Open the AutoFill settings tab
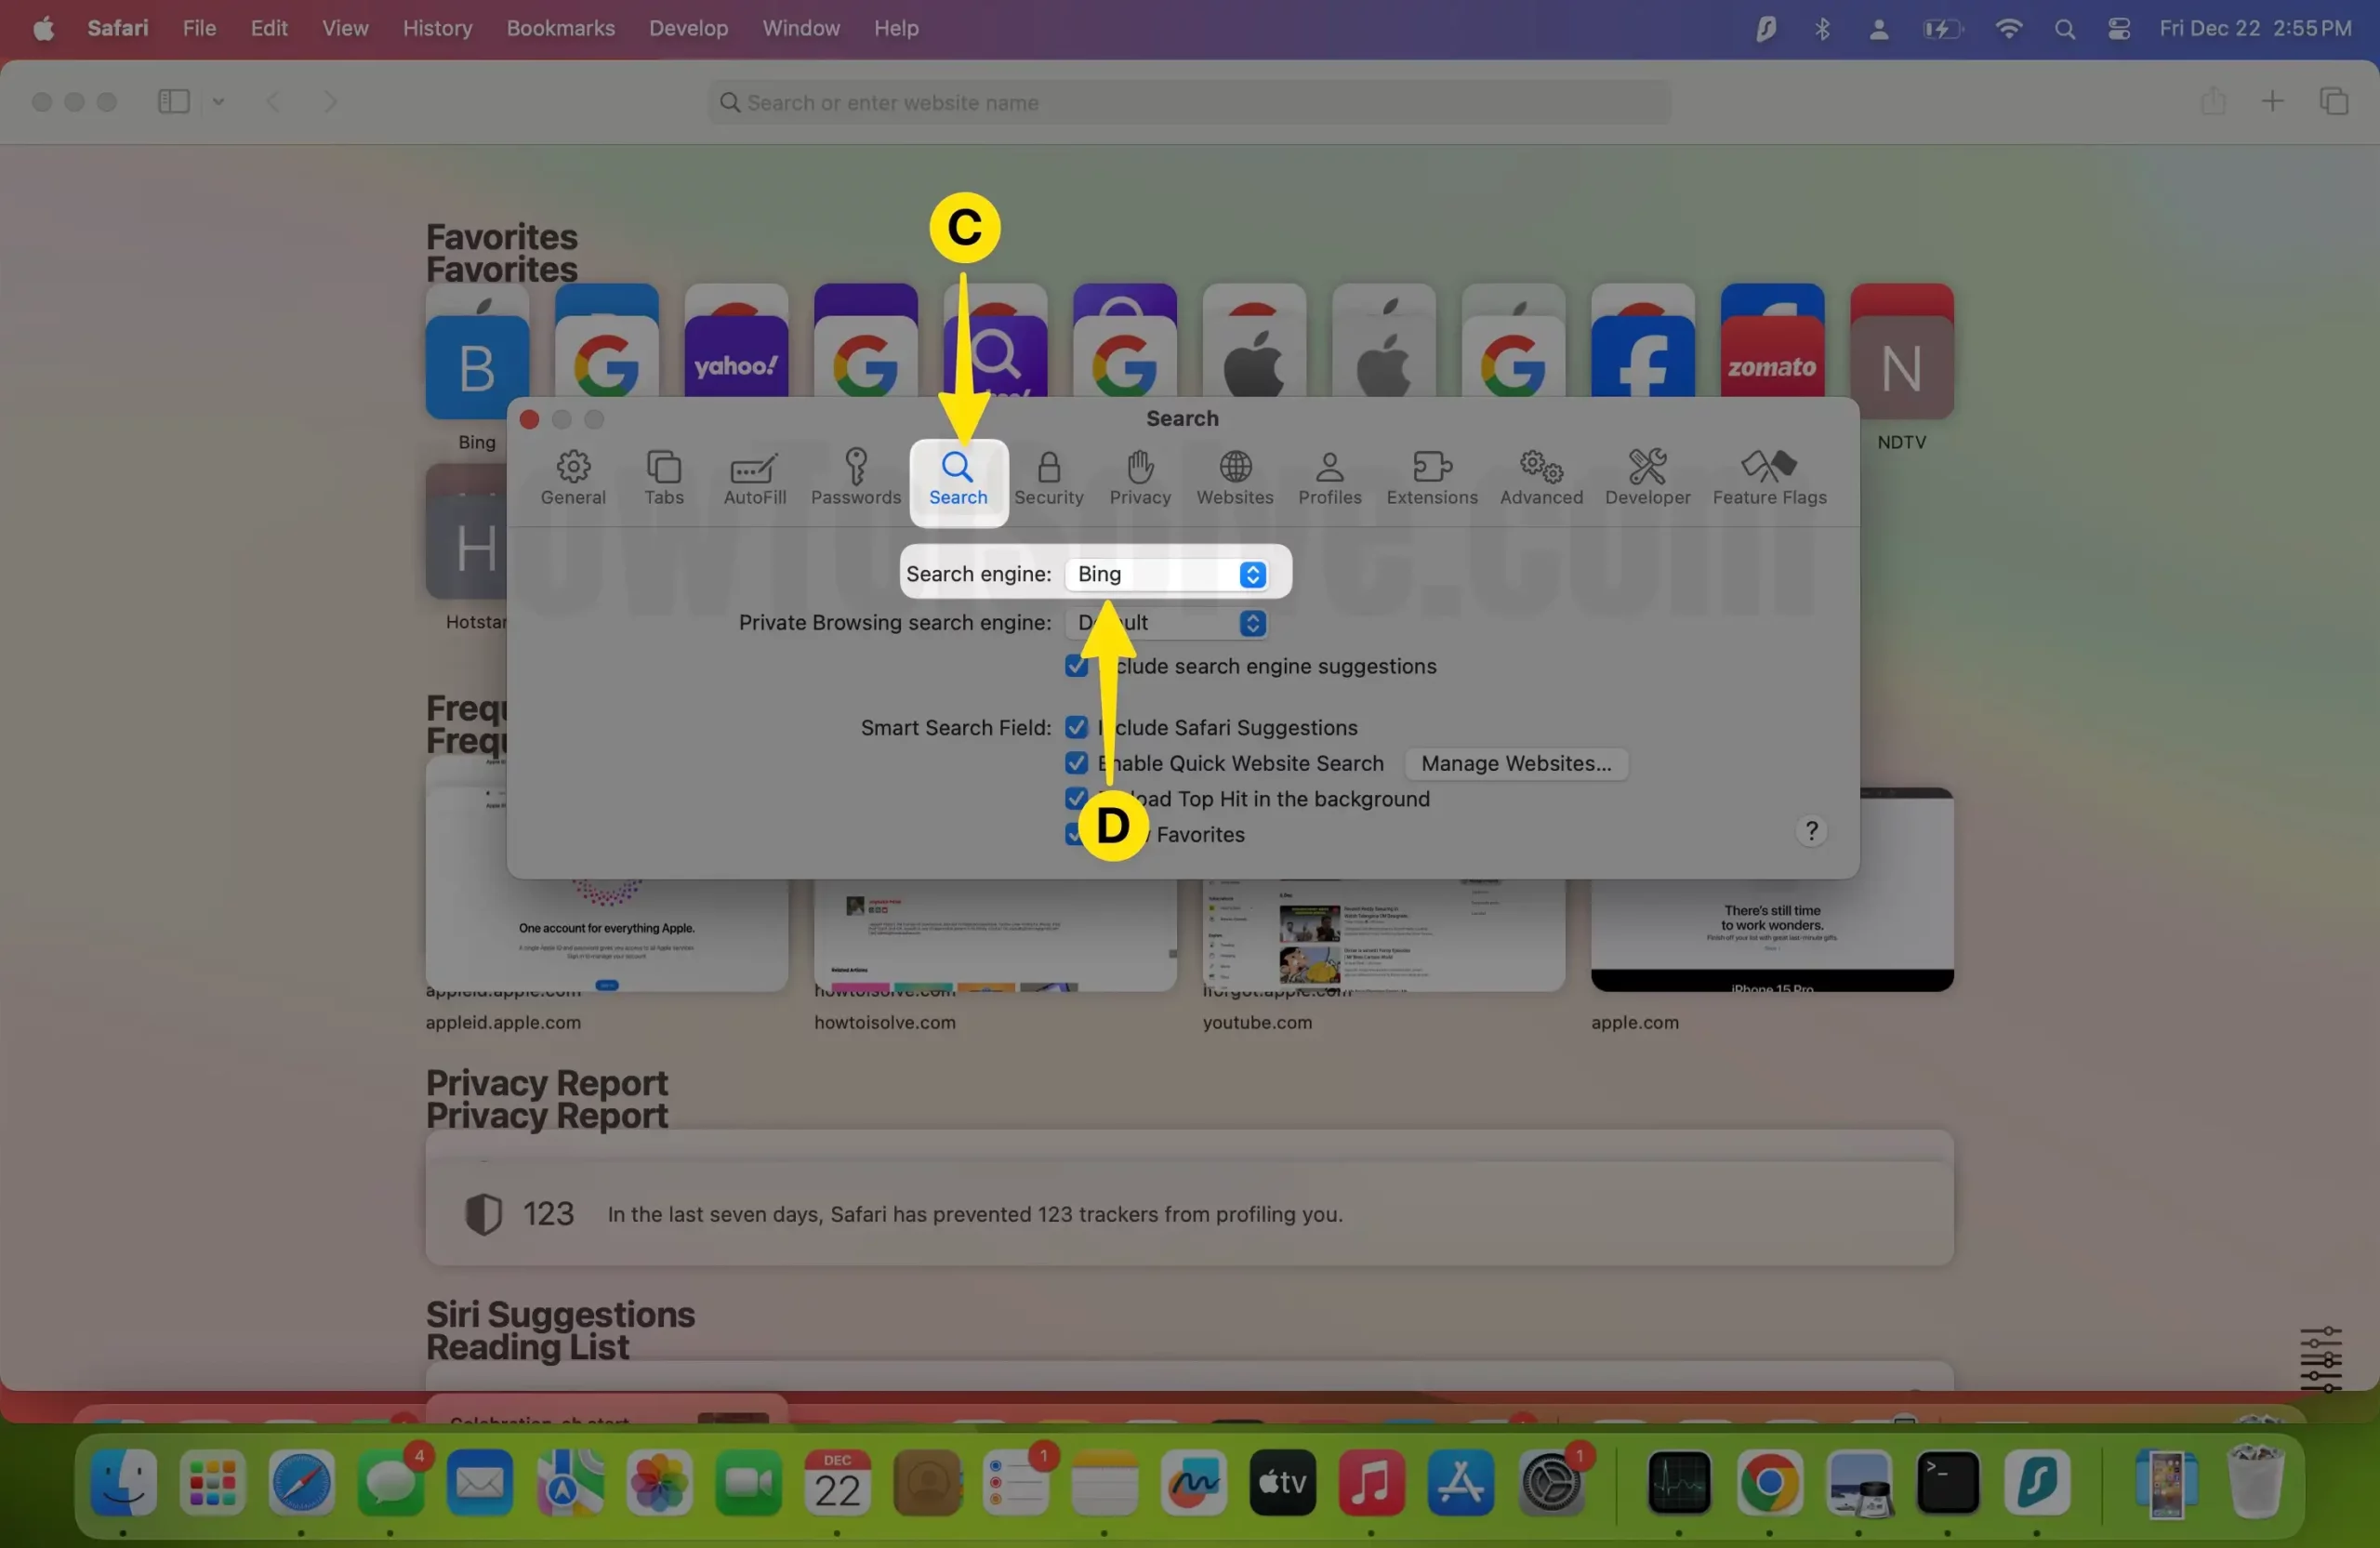This screenshot has height=1548, width=2380. click(x=754, y=479)
